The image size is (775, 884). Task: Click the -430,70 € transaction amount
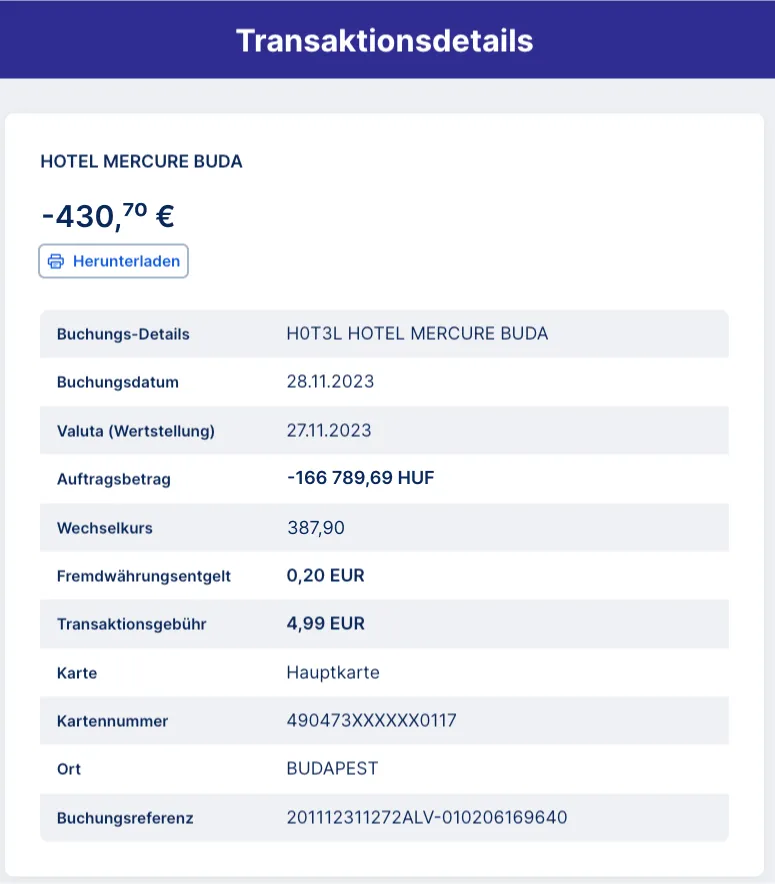pos(108,215)
